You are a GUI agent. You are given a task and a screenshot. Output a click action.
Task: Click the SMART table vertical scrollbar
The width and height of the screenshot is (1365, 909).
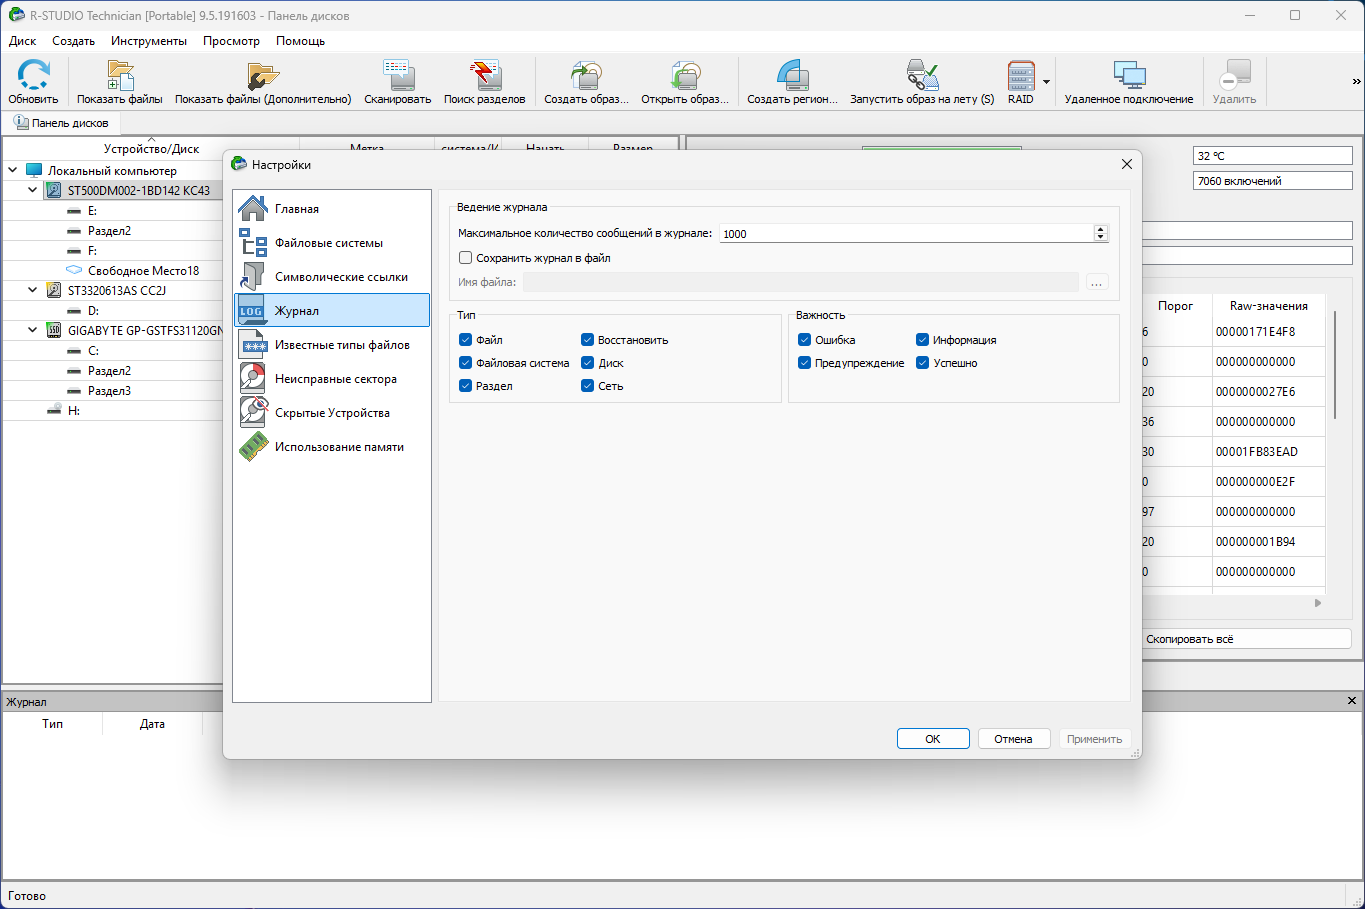click(1335, 365)
